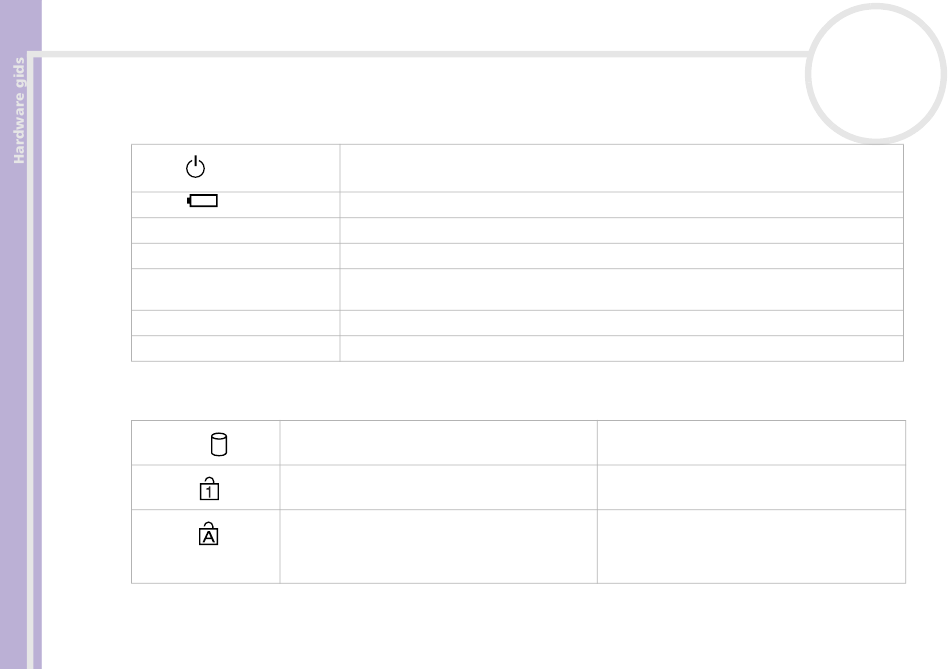950x669 pixels.
Task: Click the middle cell in the Caps Lock row
Action: coord(439,547)
